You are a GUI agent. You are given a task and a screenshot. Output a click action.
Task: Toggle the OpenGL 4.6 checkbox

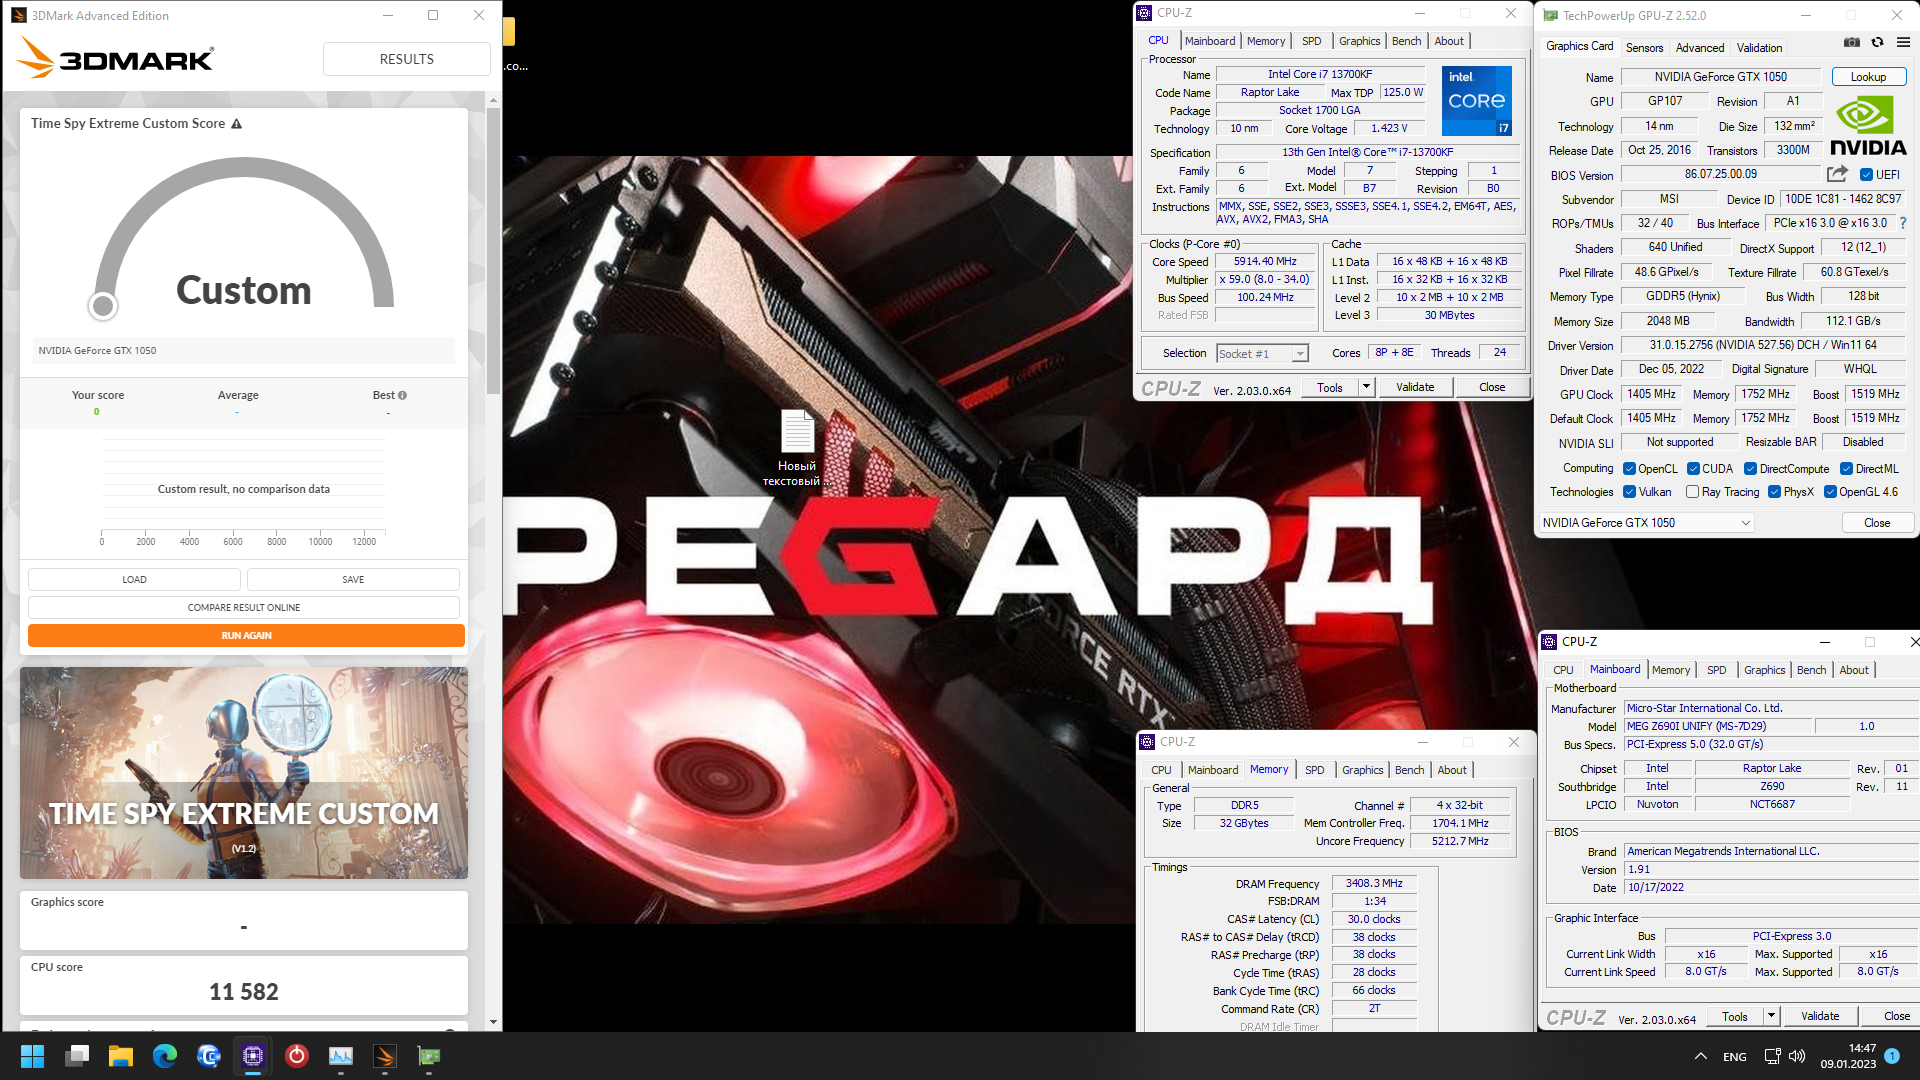coord(1830,492)
